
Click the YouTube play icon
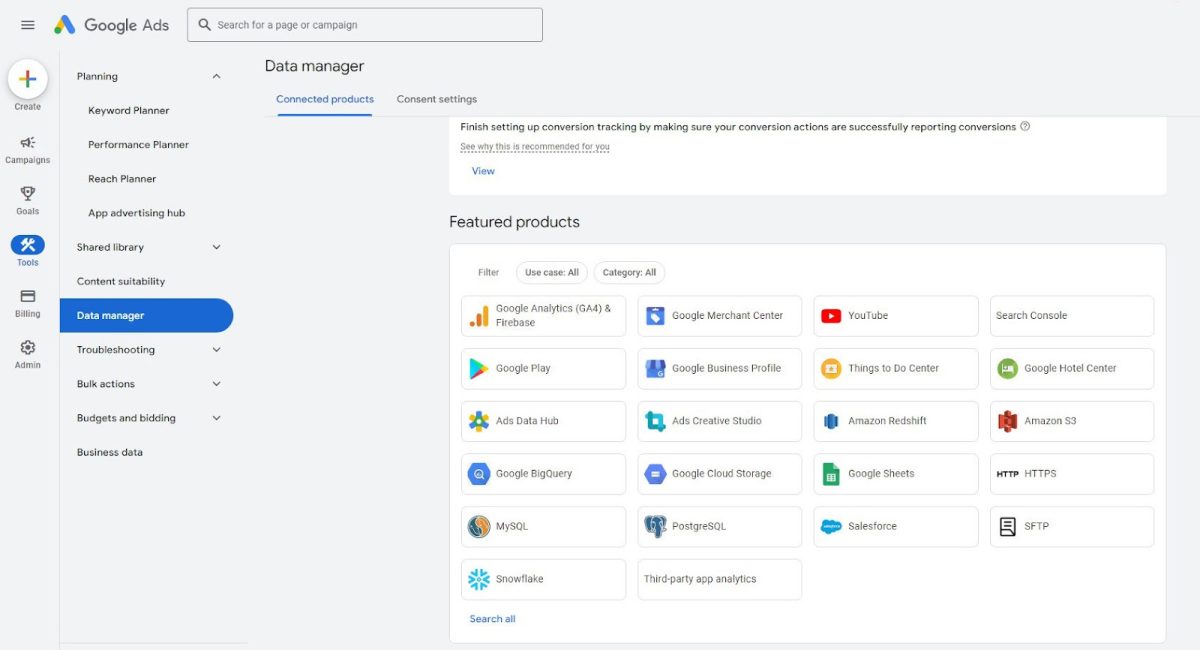831,316
